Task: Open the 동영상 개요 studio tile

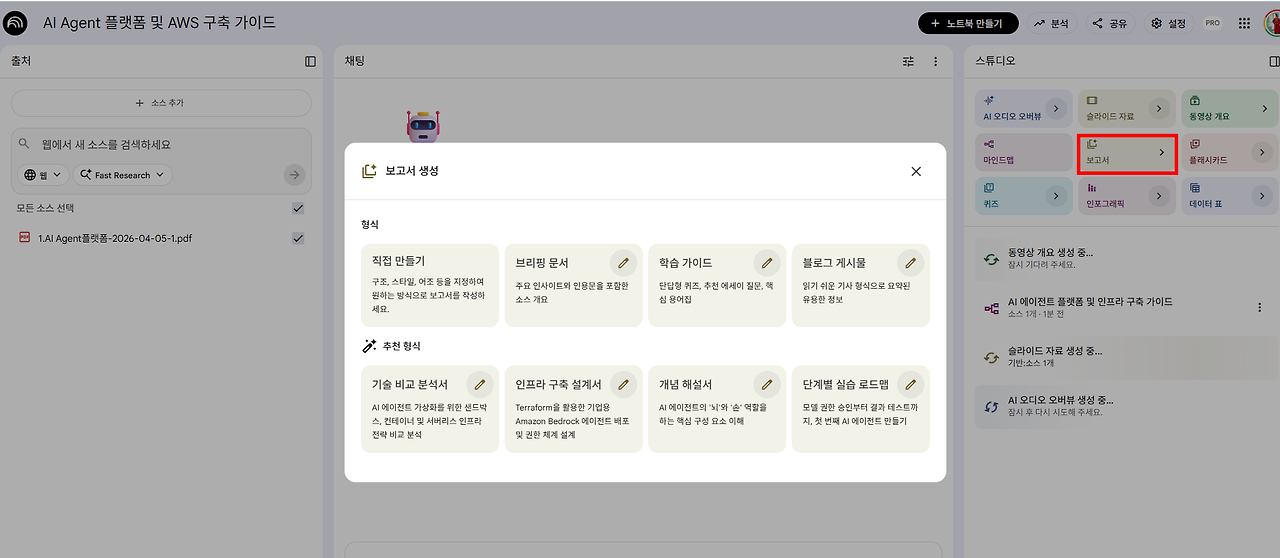Action: coord(1231,108)
